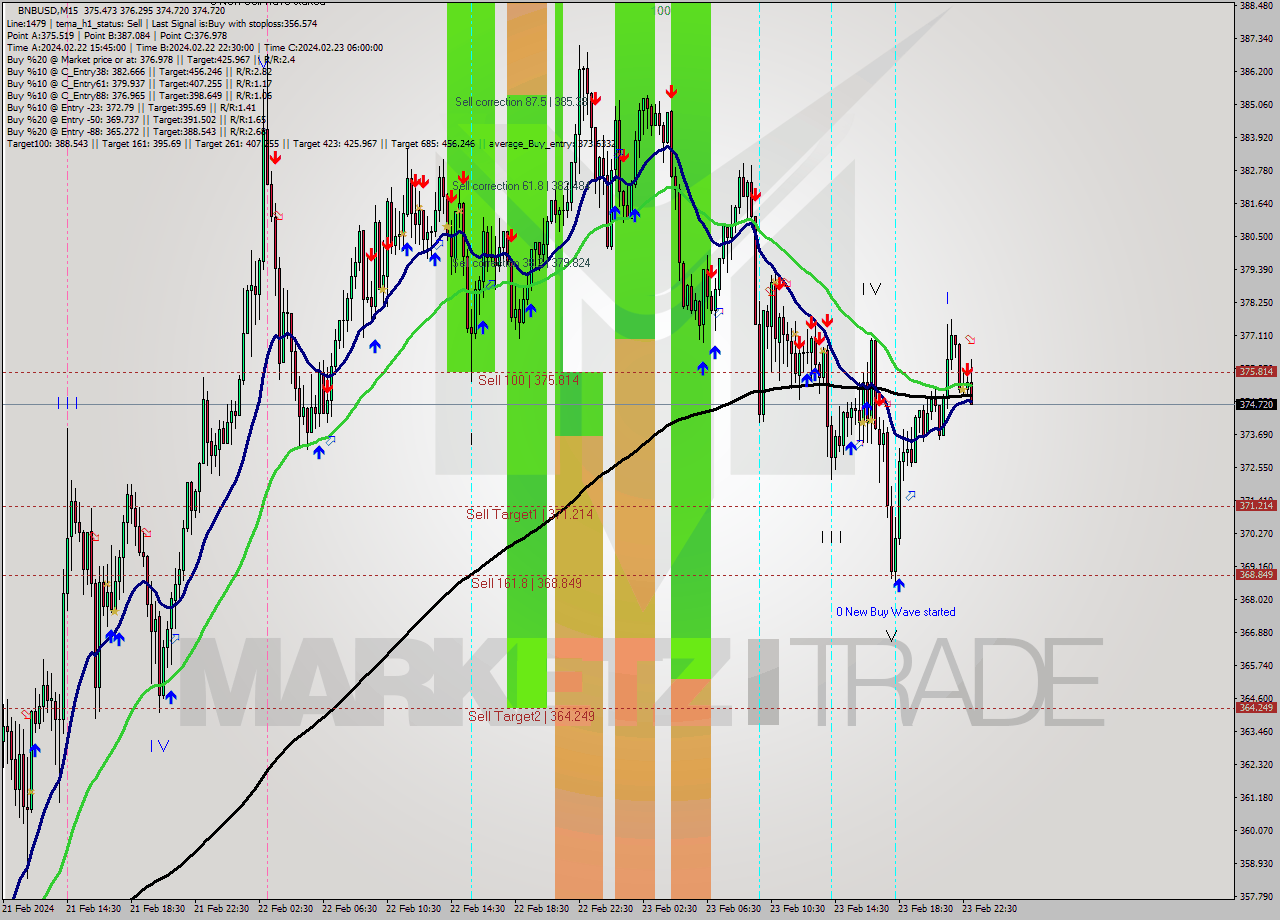This screenshot has width=1280, height=920.
Task: Select 'Buy %20 @ Entry -88: 365.272' line
Action: tap(136, 131)
